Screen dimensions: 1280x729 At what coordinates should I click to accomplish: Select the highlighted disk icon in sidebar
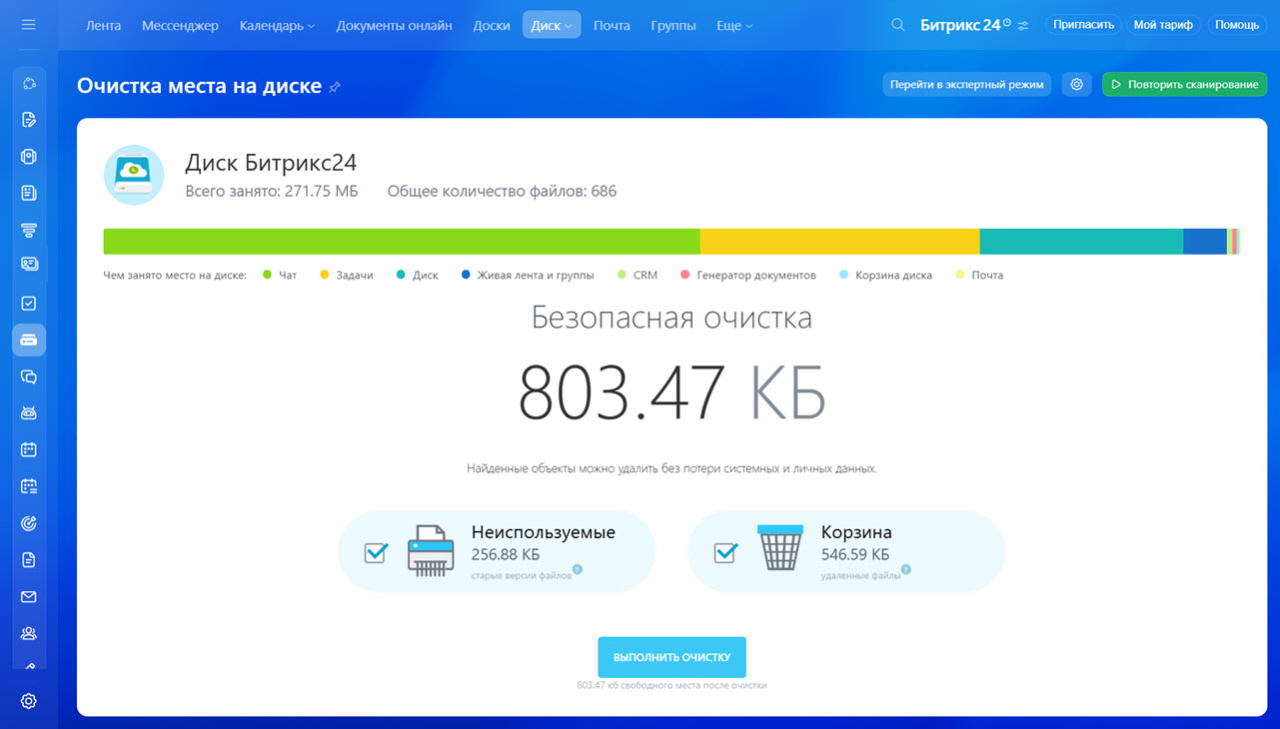coord(29,340)
